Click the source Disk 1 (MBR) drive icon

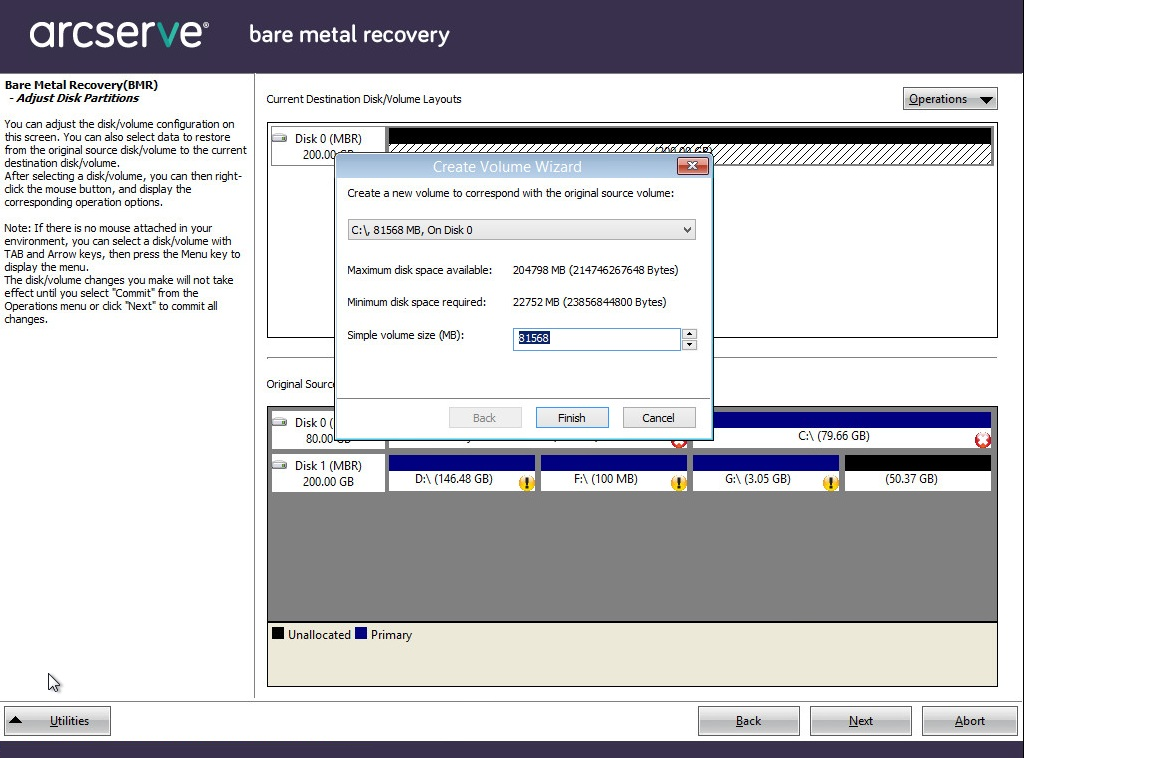(x=280, y=465)
